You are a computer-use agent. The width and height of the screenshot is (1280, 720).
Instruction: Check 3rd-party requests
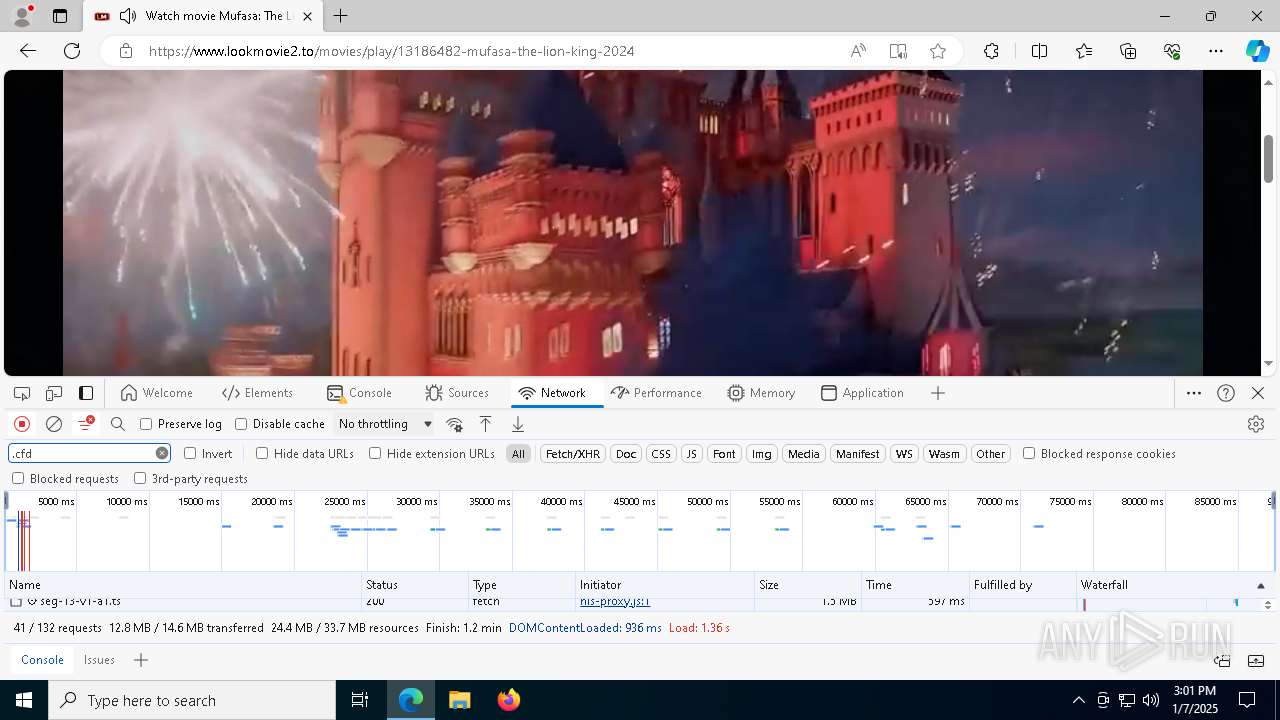[140, 478]
